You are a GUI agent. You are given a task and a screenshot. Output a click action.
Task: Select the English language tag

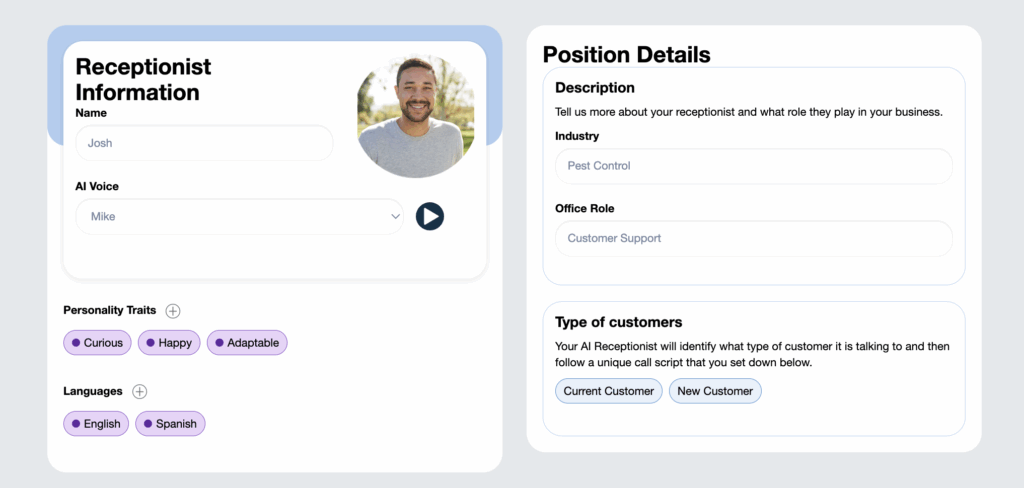96,423
